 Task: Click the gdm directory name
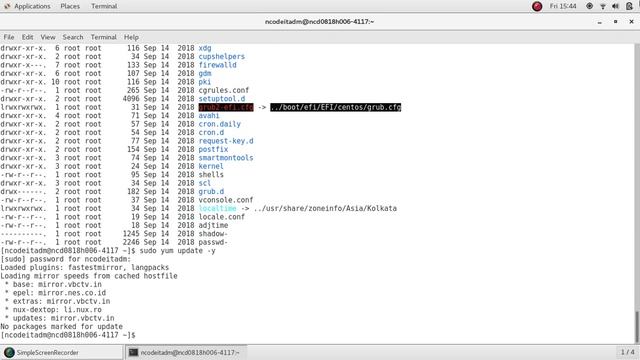[x=205, y=73]
